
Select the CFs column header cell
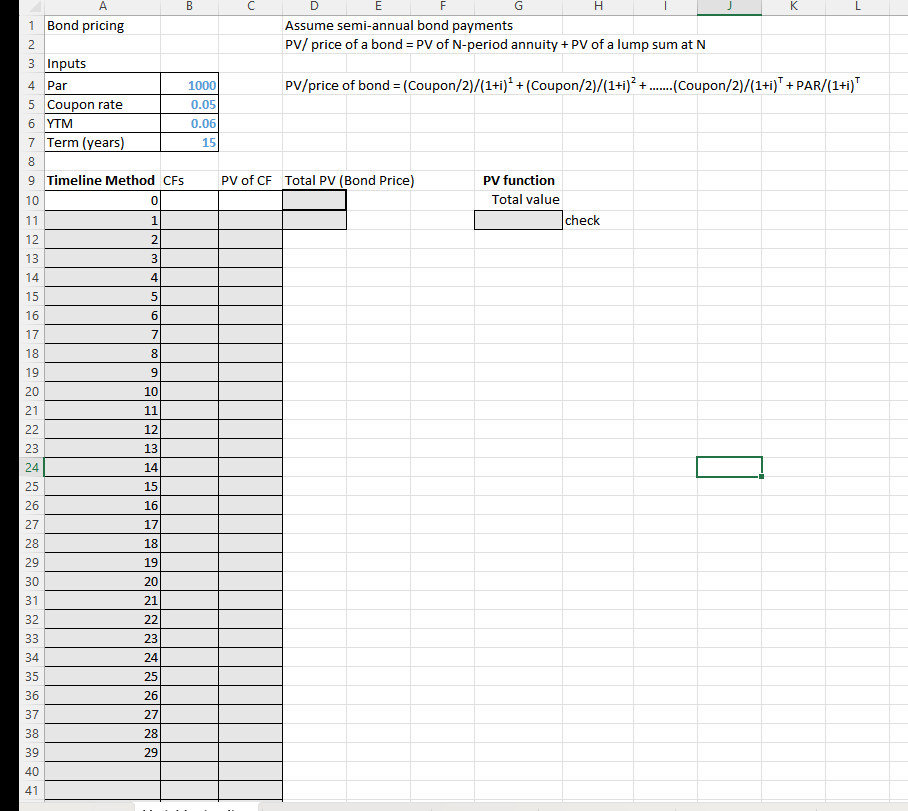tap(189, 180)
